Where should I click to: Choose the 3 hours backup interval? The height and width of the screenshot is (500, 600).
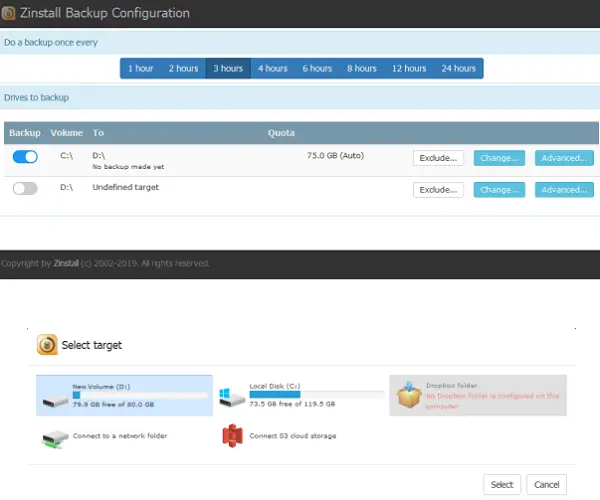coord(228,68)
